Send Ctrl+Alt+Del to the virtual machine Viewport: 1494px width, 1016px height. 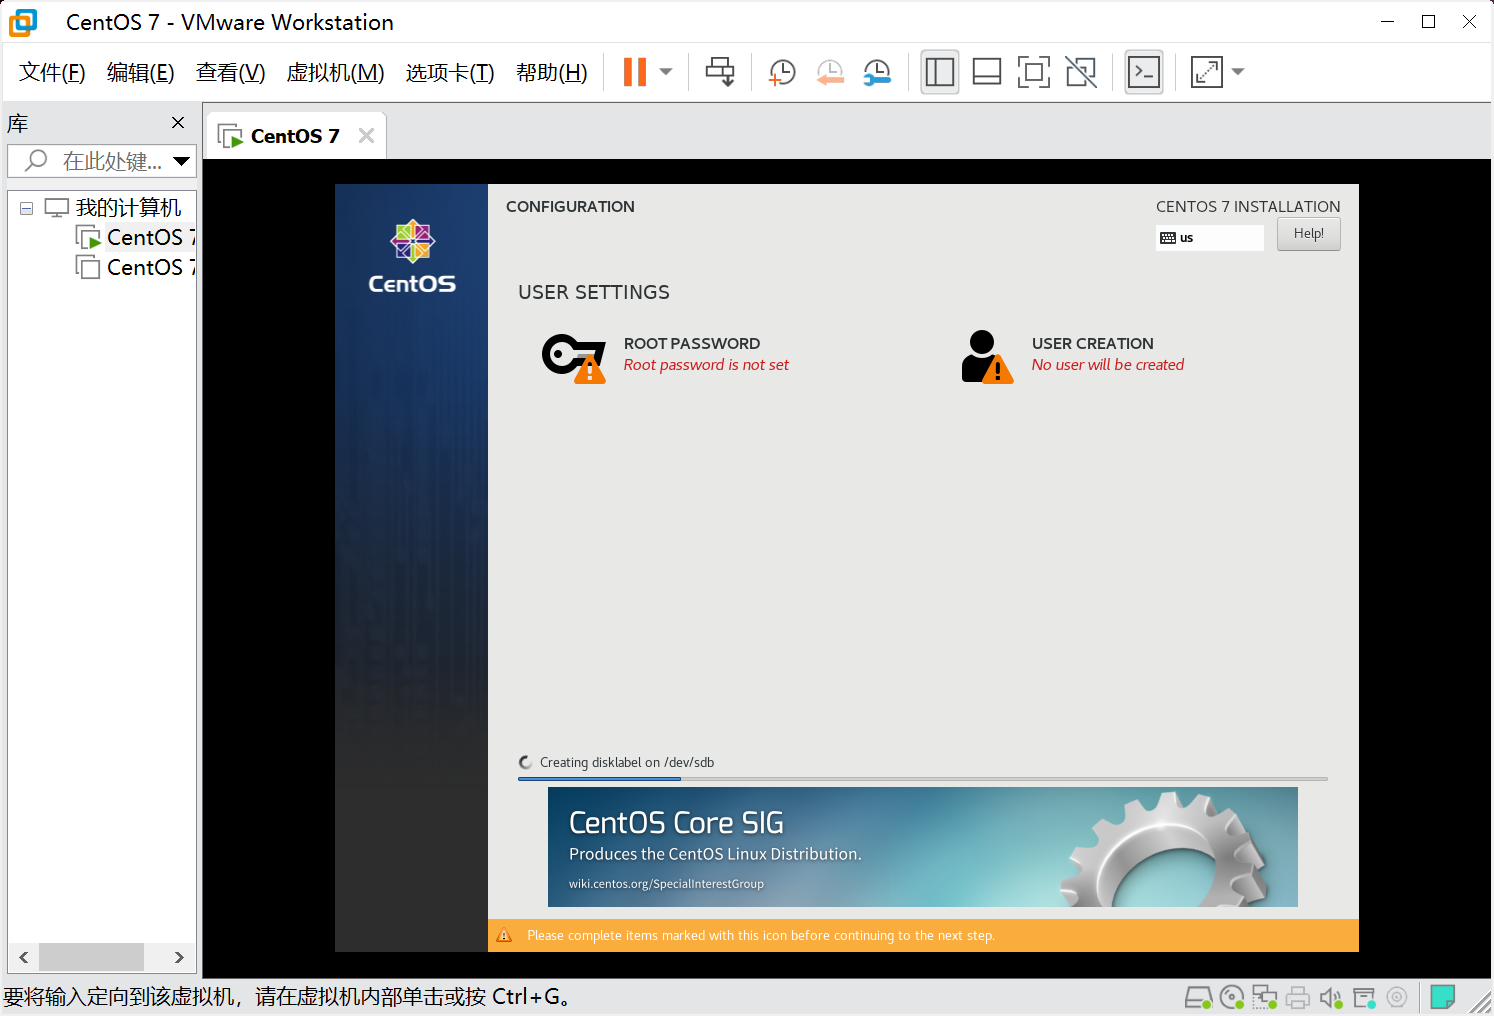click(720, 72)
